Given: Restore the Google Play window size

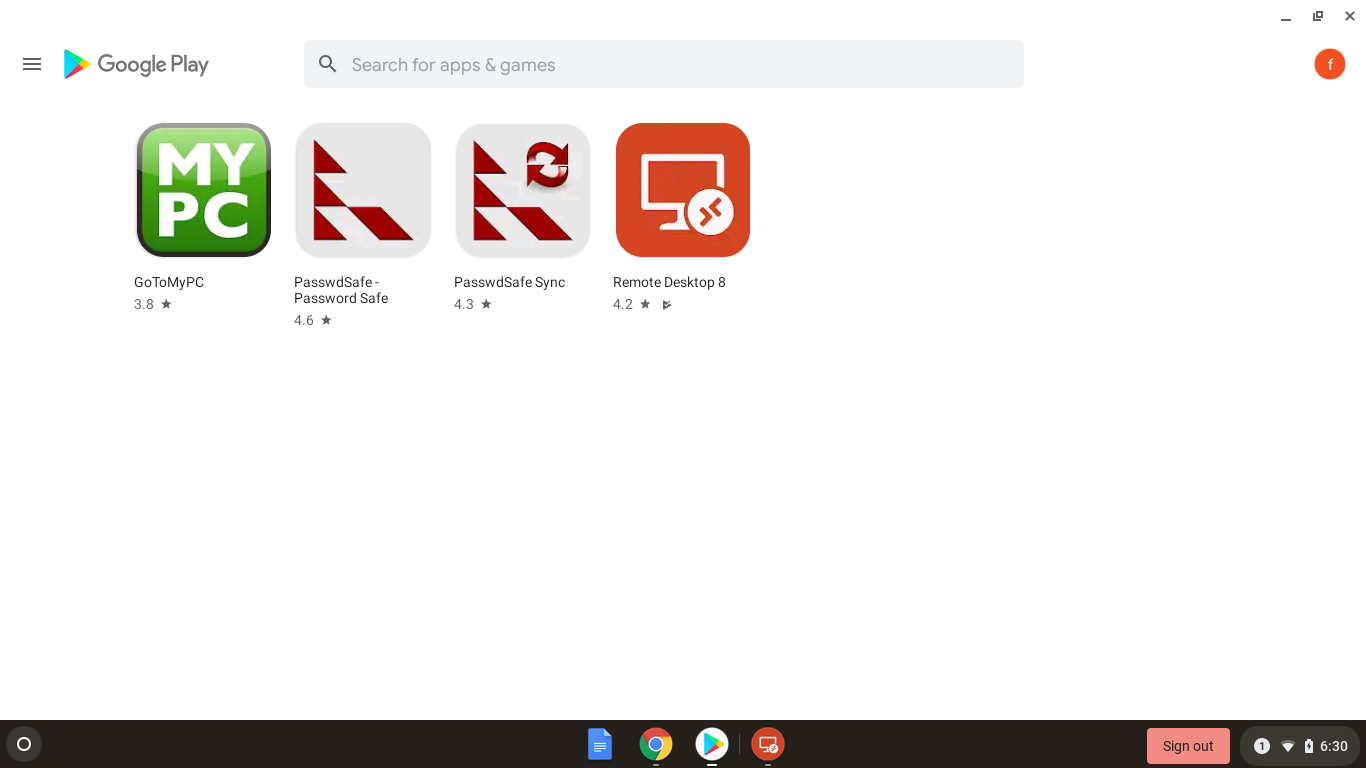Looking at the screenshot, I should 1318,16.
